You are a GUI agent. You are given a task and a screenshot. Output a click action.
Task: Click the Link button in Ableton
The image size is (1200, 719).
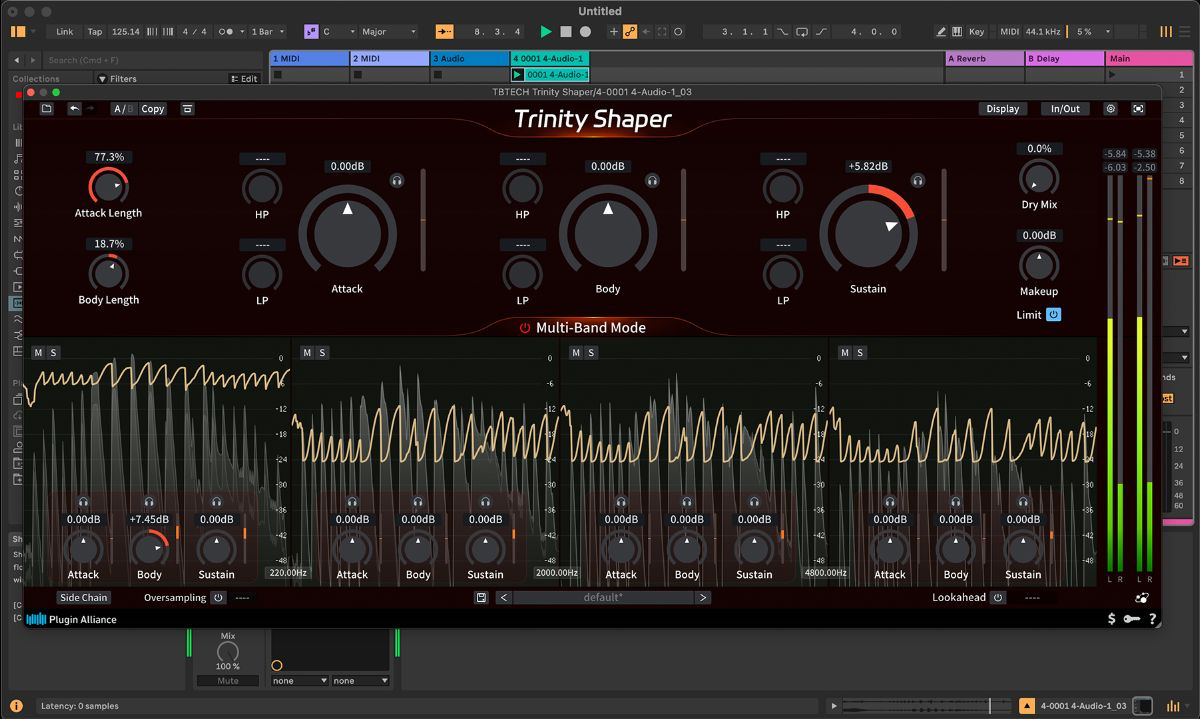click(x=65, y=32)
